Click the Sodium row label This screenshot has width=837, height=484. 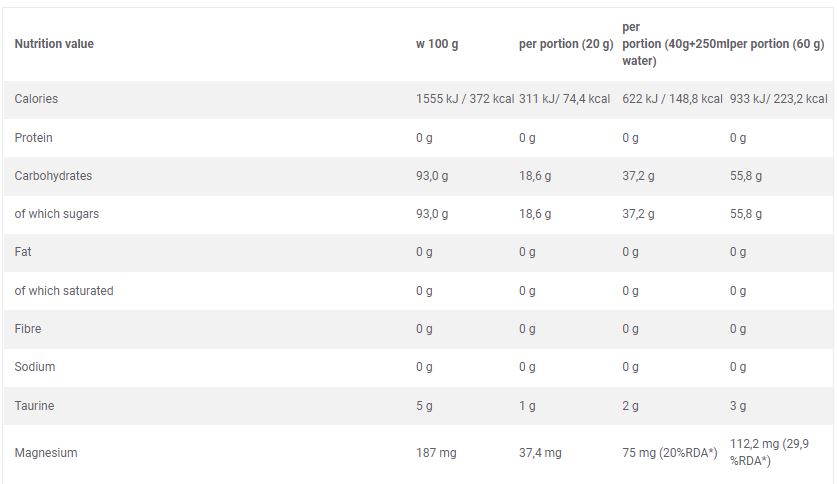35,367
